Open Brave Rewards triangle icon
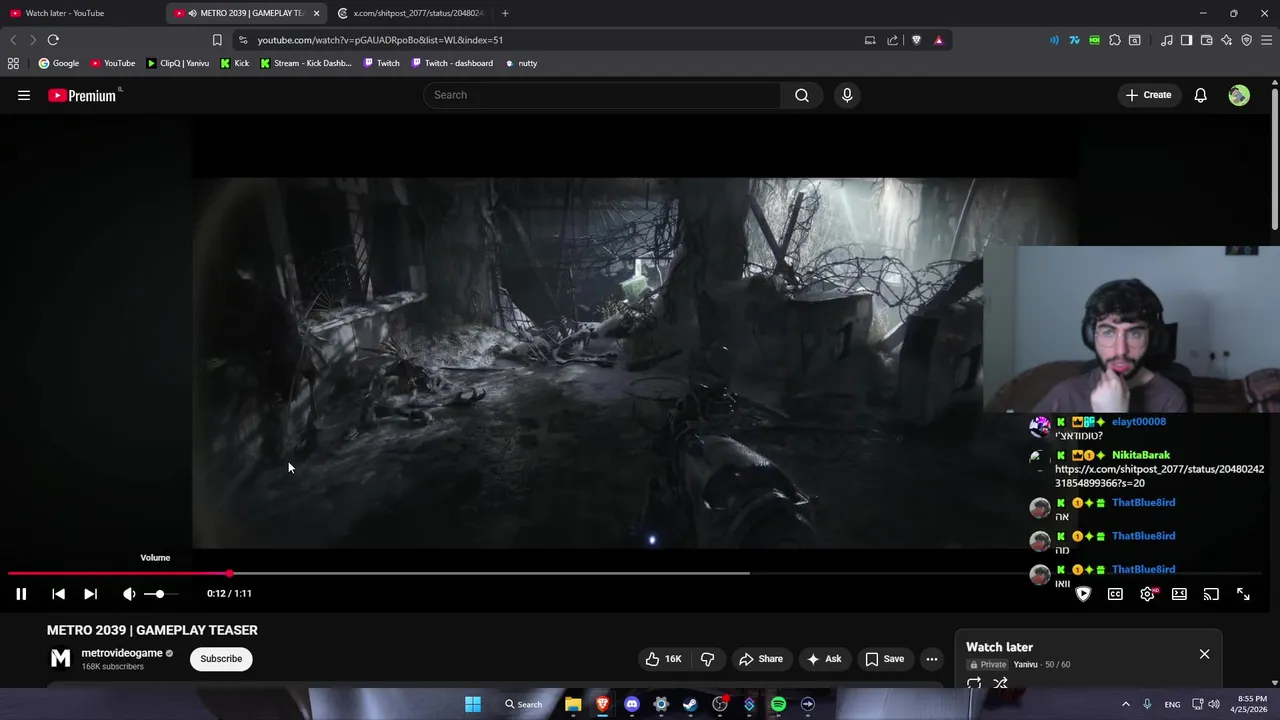 tap(938, 40)
